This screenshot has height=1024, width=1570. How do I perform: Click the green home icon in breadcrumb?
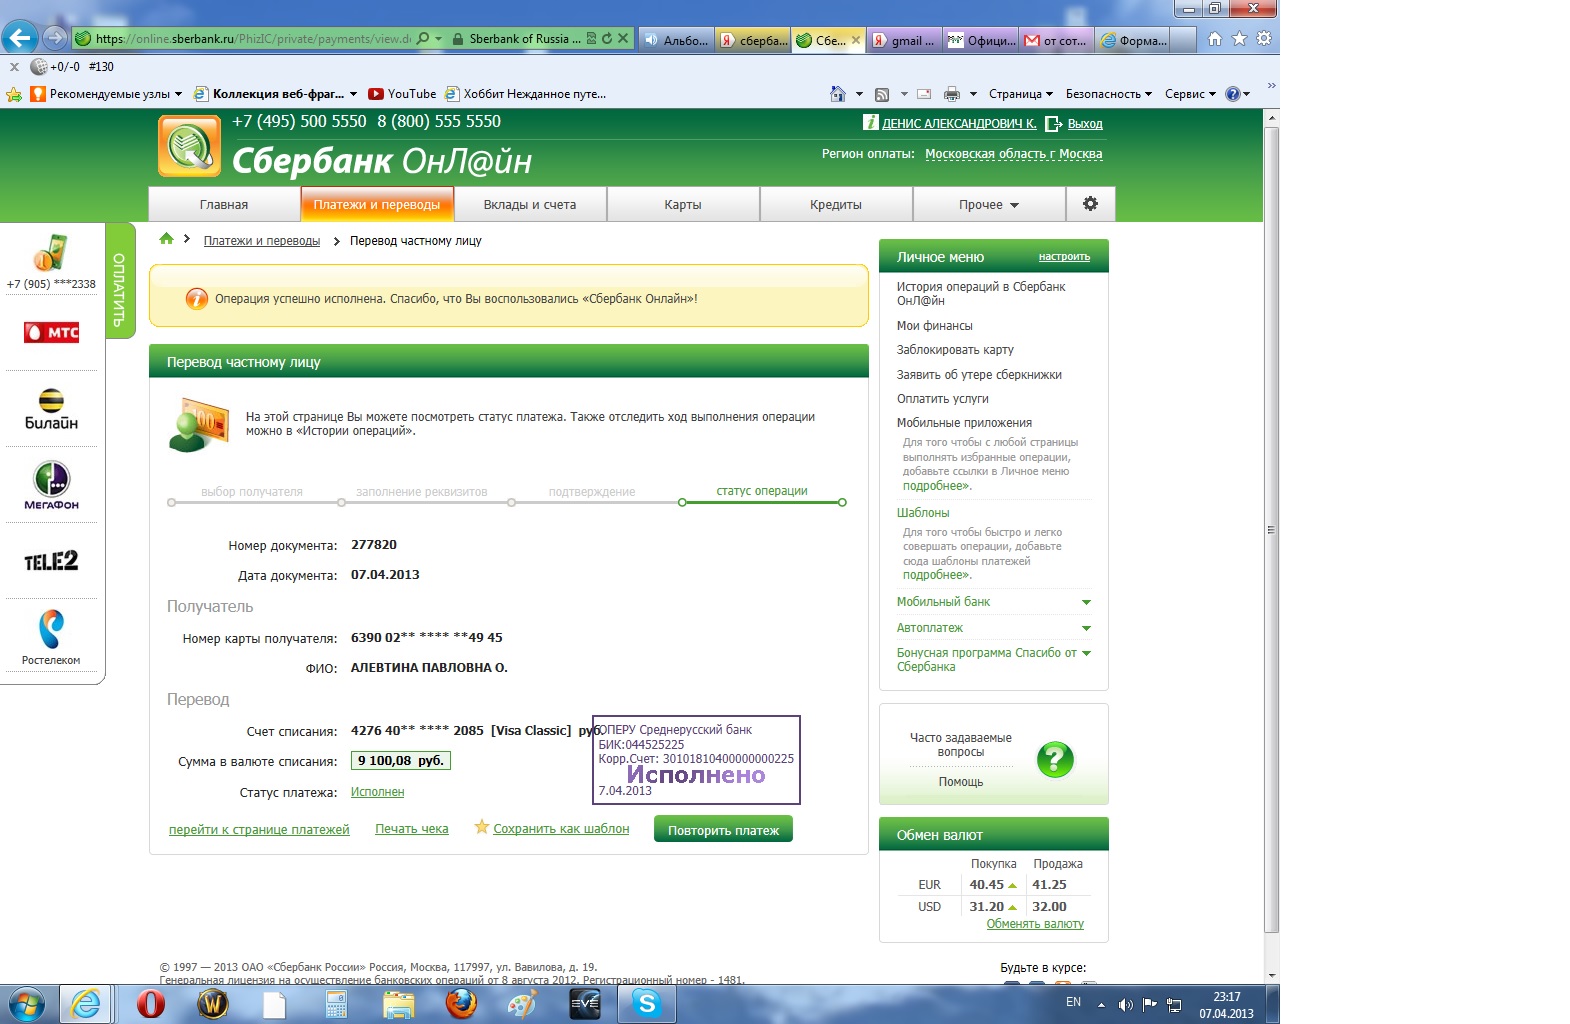(167, 239)
